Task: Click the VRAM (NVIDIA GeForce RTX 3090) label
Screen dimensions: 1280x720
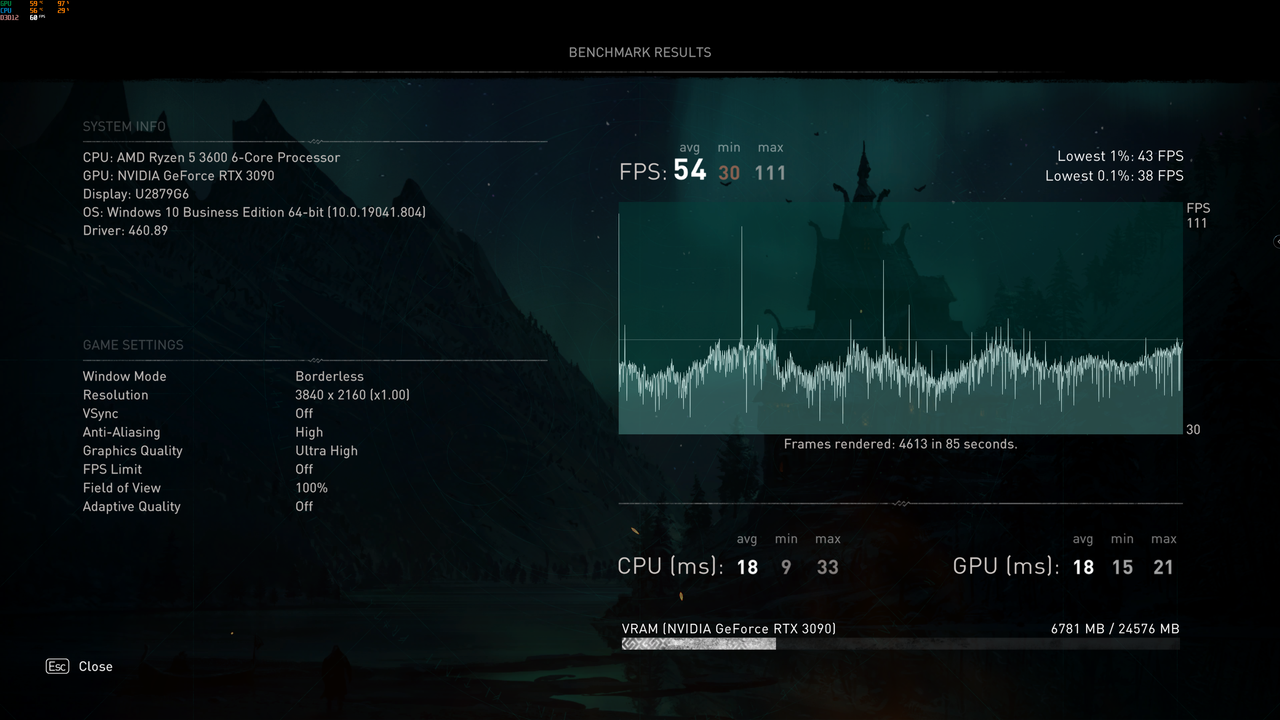Action: tap(729, 629)
